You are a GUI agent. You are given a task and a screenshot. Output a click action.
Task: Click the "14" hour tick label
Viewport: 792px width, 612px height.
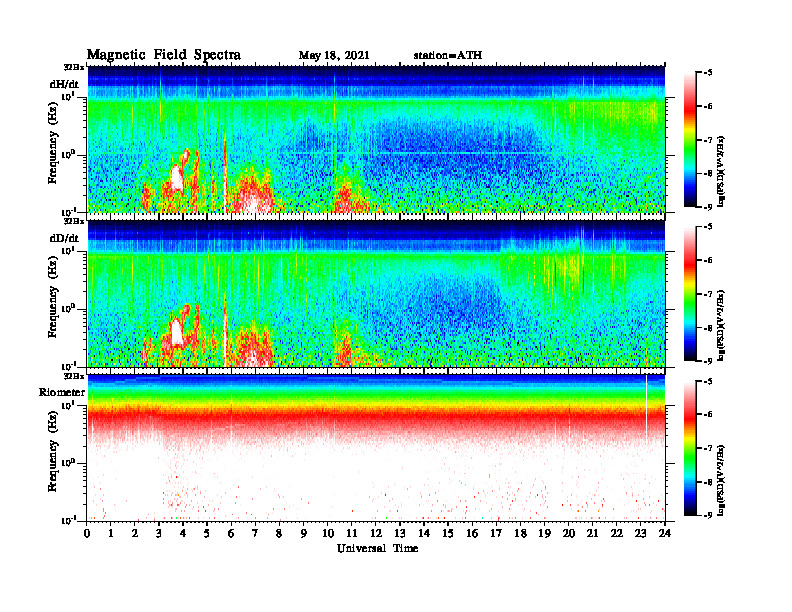click(424, 533)
